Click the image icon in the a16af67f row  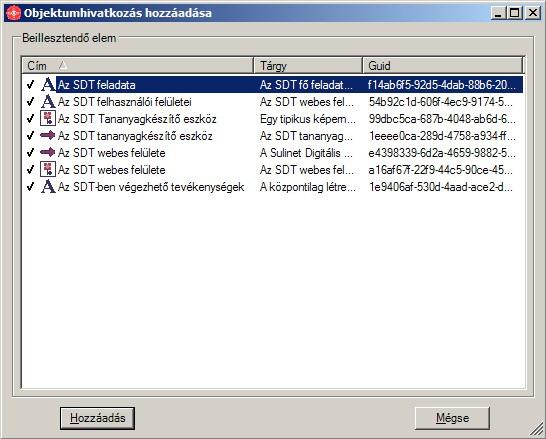coord(48,170)
